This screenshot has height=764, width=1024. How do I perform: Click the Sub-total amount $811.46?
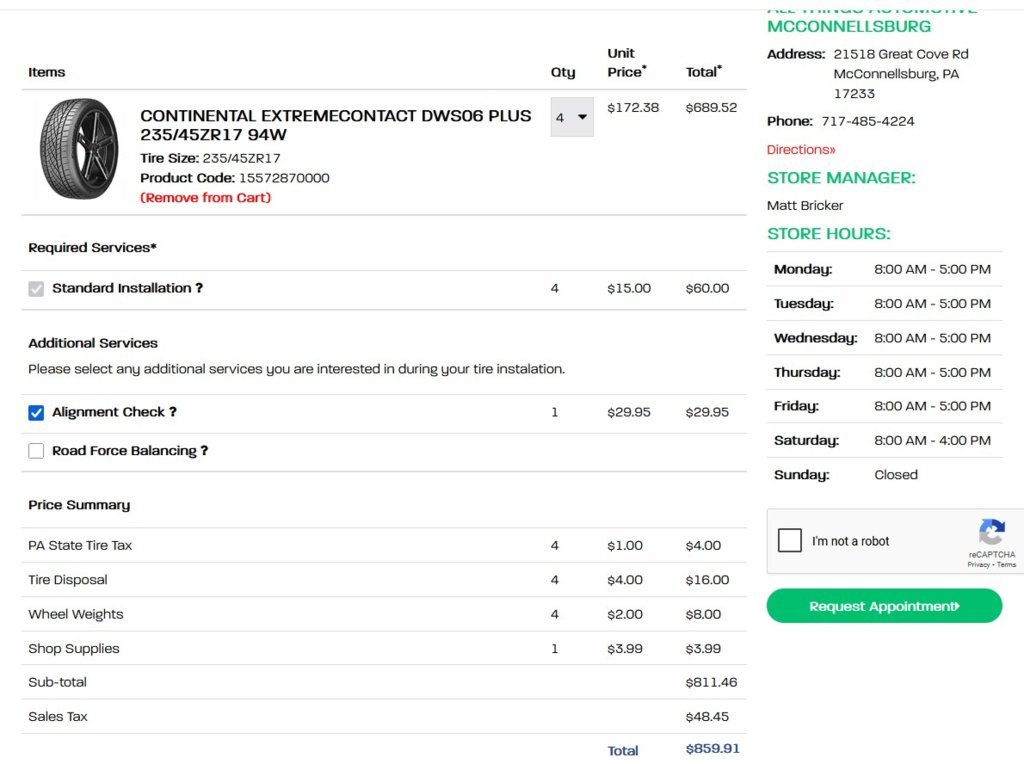click(711, 682)
